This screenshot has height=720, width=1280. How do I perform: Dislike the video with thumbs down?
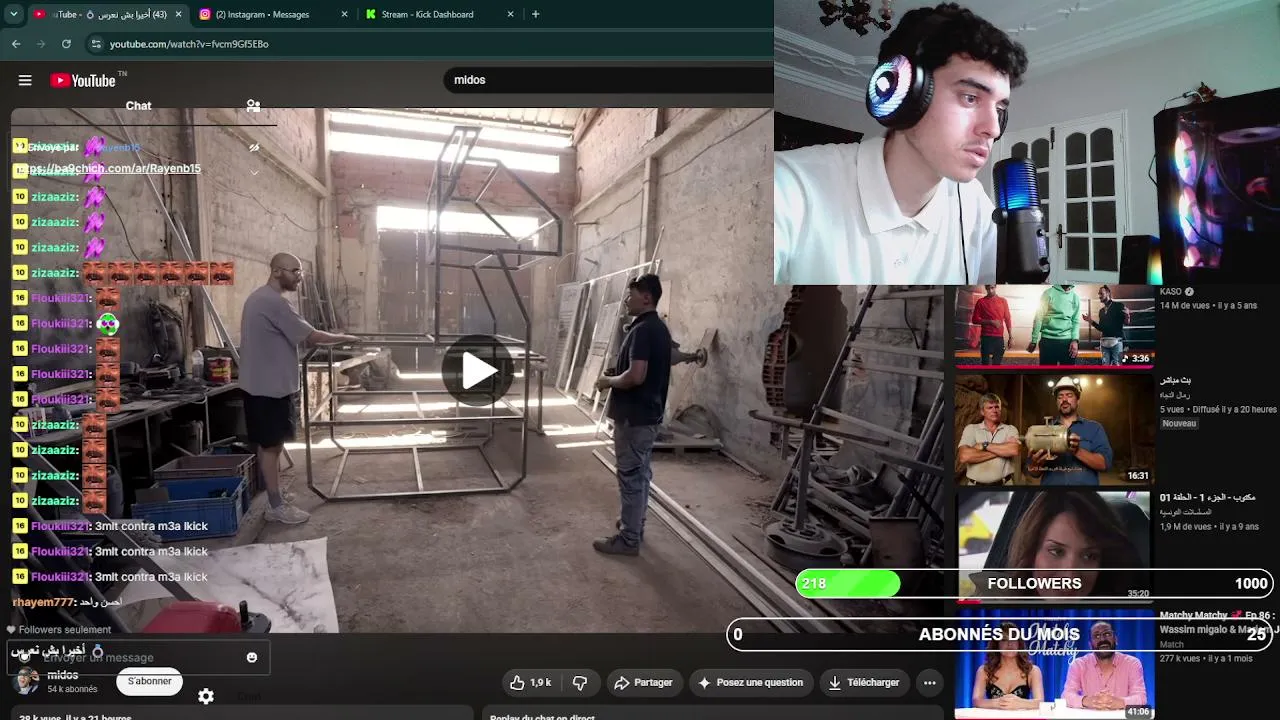click(579, 682)
